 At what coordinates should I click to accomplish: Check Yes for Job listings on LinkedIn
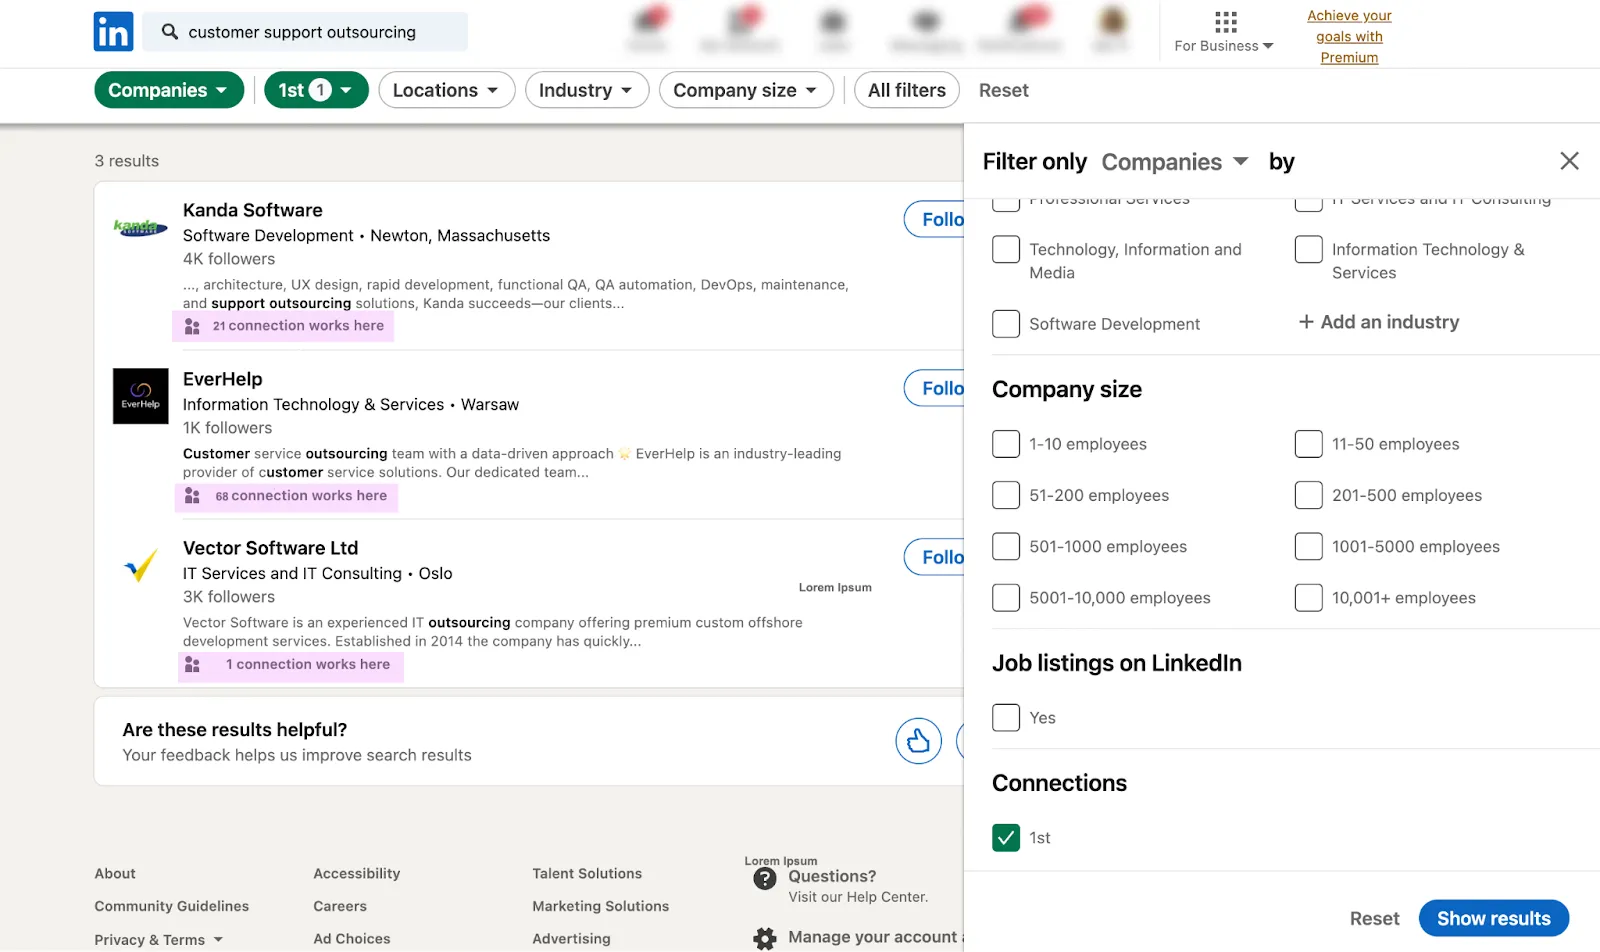pos(1006,718)
